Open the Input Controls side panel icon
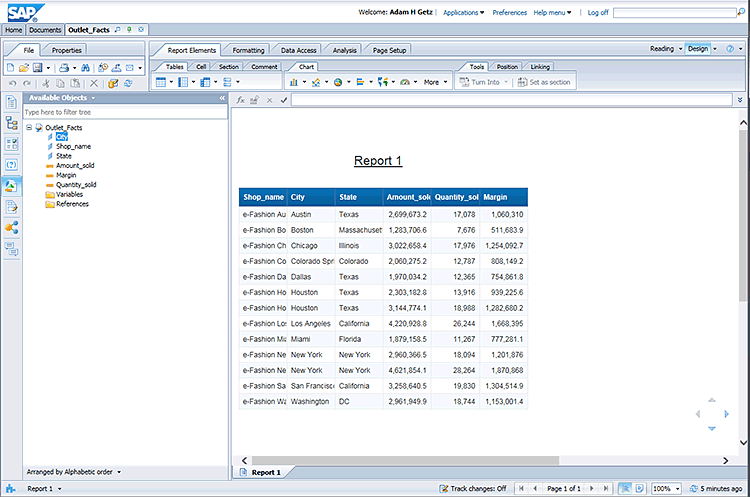 [11, 144]
